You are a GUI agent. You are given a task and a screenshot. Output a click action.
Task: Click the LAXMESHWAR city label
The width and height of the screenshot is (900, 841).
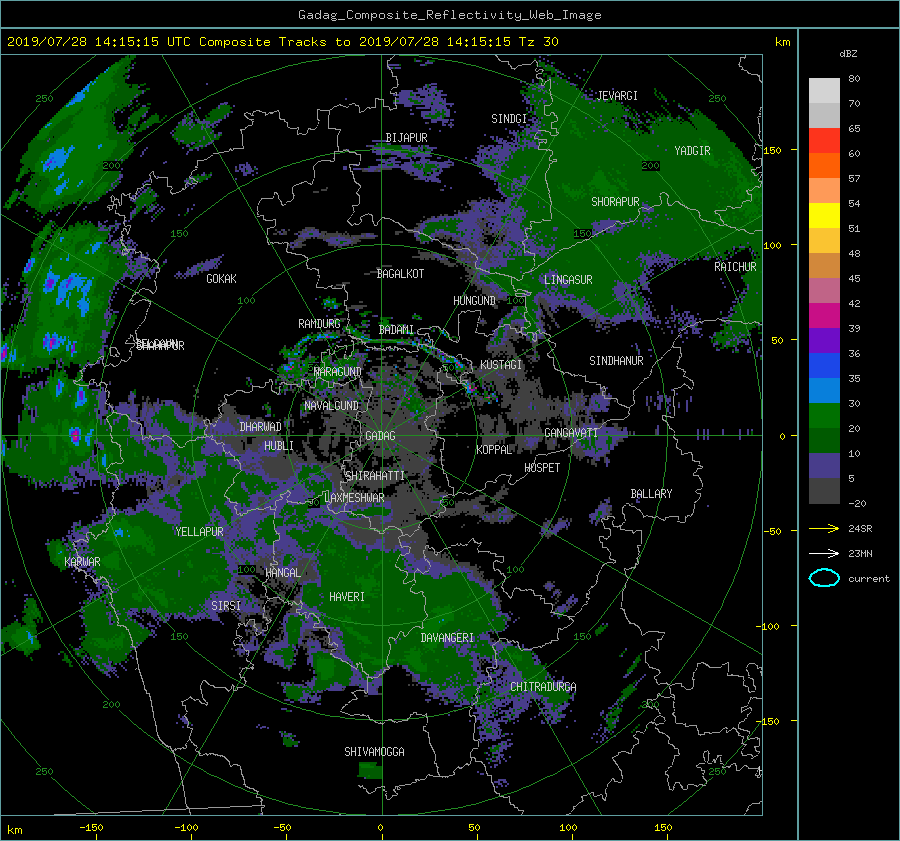pyautogui.click(x=354, y=498)
